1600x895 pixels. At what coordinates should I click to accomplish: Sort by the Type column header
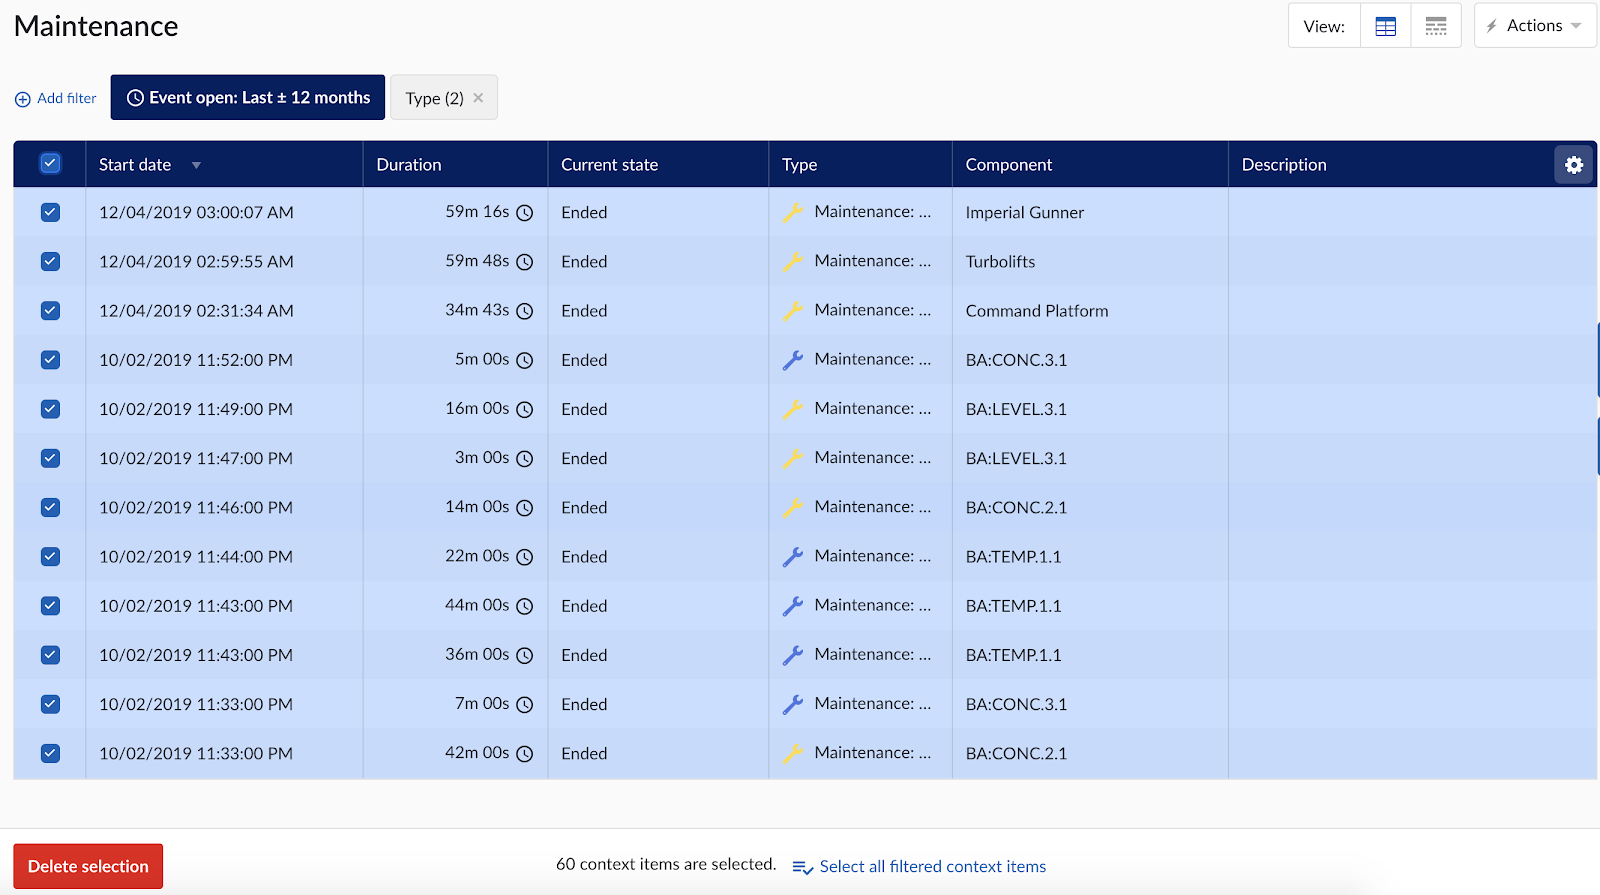(x=799, y=165)
